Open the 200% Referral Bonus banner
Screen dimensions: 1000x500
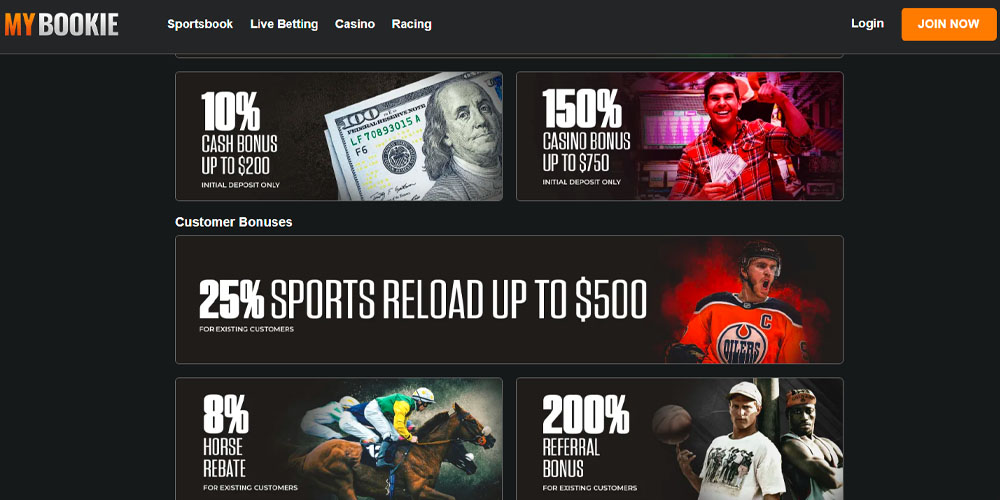pyautogui.click(x=680, y=439)
